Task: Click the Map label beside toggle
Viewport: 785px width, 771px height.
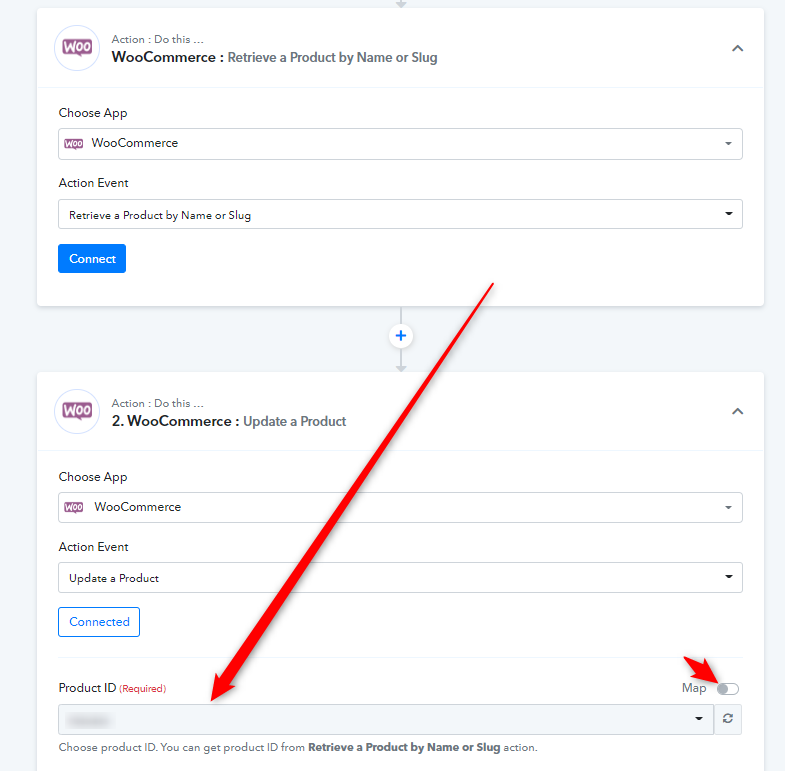Action: 694,688
